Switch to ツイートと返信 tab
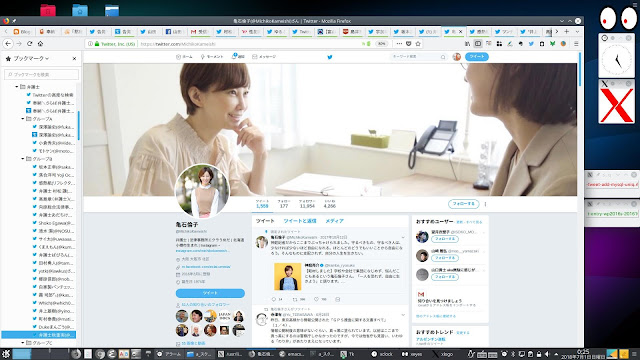This screenshot has height=360, width=640. [300, 221]
